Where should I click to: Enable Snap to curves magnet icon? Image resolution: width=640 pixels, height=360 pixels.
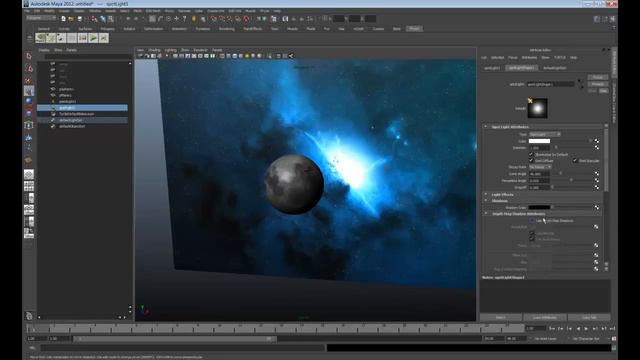(222, 19)
